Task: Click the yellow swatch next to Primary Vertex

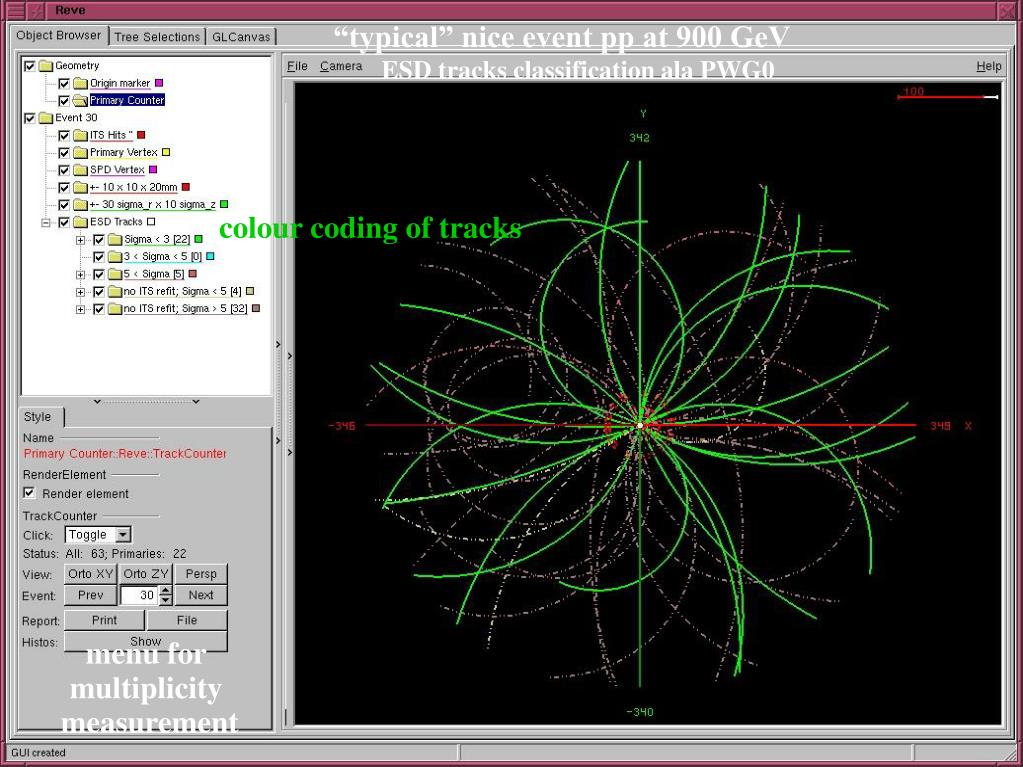Action: tap(166, 153)
